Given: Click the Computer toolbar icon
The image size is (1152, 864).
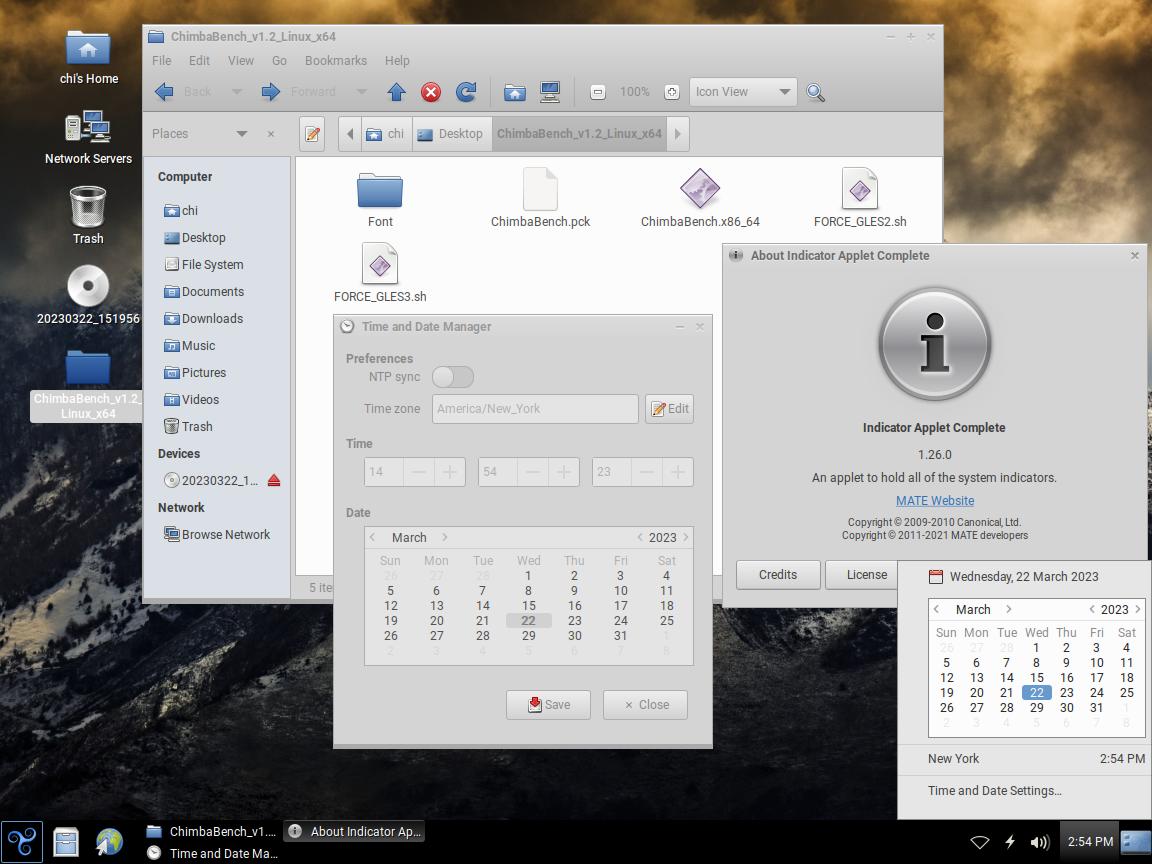Looking at the screenshot, I should pyautogui.click(x=549, y=92).
